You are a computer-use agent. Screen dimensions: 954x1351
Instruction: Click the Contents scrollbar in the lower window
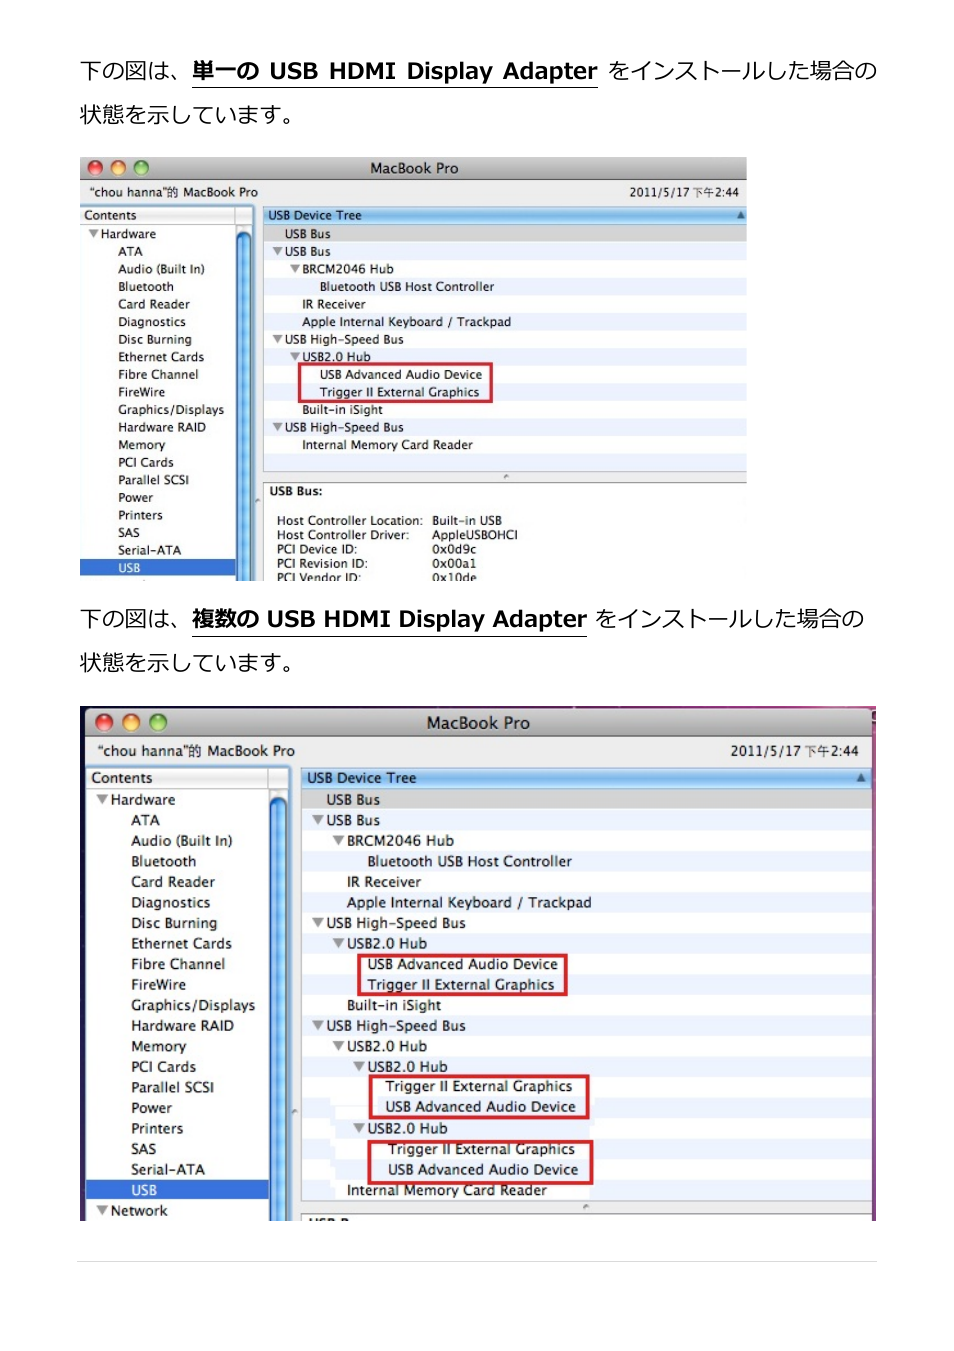coord(279,1005)
